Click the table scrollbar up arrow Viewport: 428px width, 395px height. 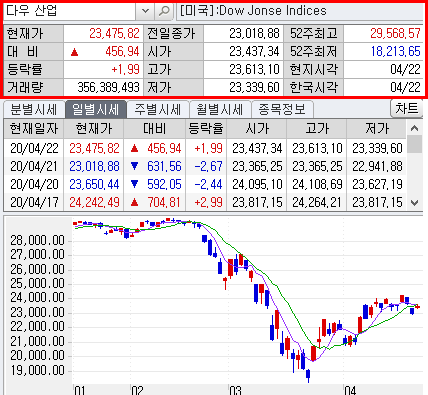tap(414, 128)
